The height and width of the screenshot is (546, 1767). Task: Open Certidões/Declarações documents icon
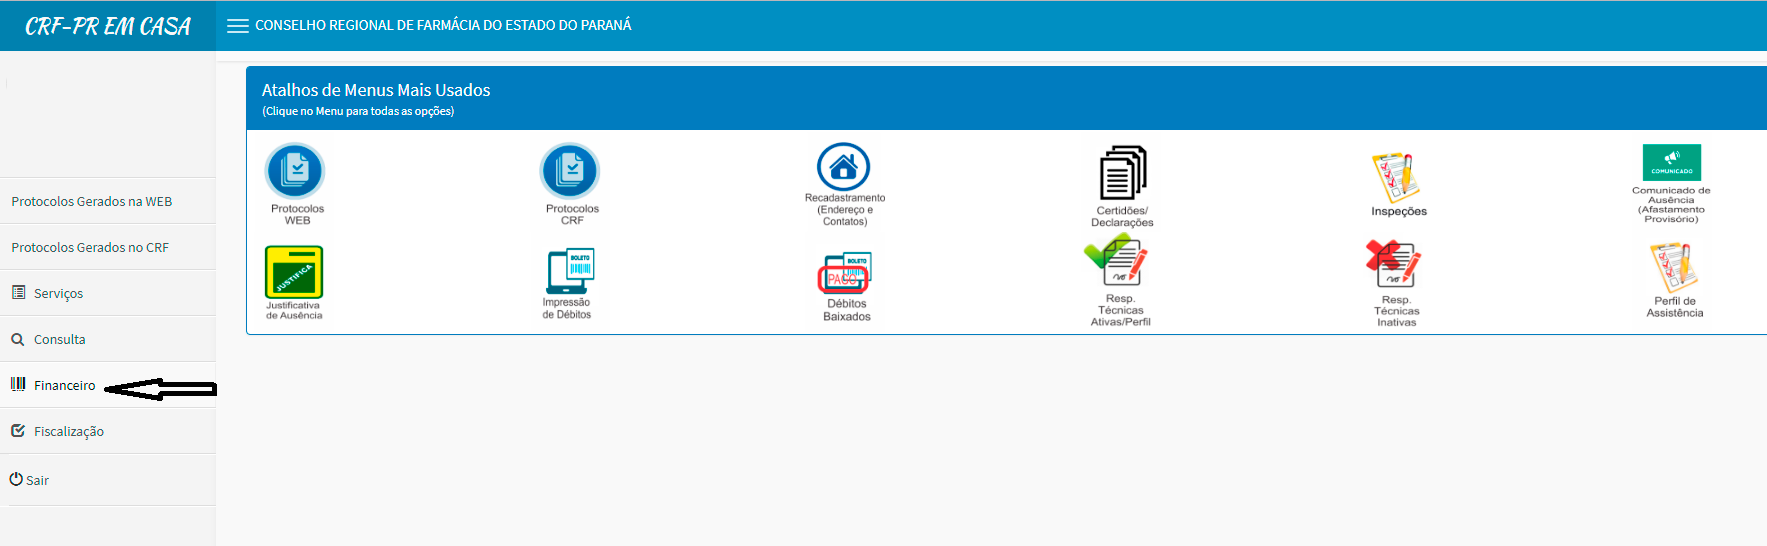[1122, 173]
